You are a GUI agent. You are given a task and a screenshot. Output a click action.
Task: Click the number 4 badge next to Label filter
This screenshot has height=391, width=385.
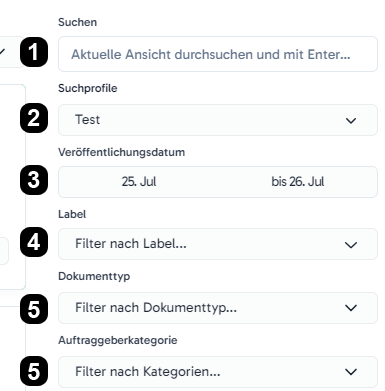pyautogui.click(x=34, y=242)
